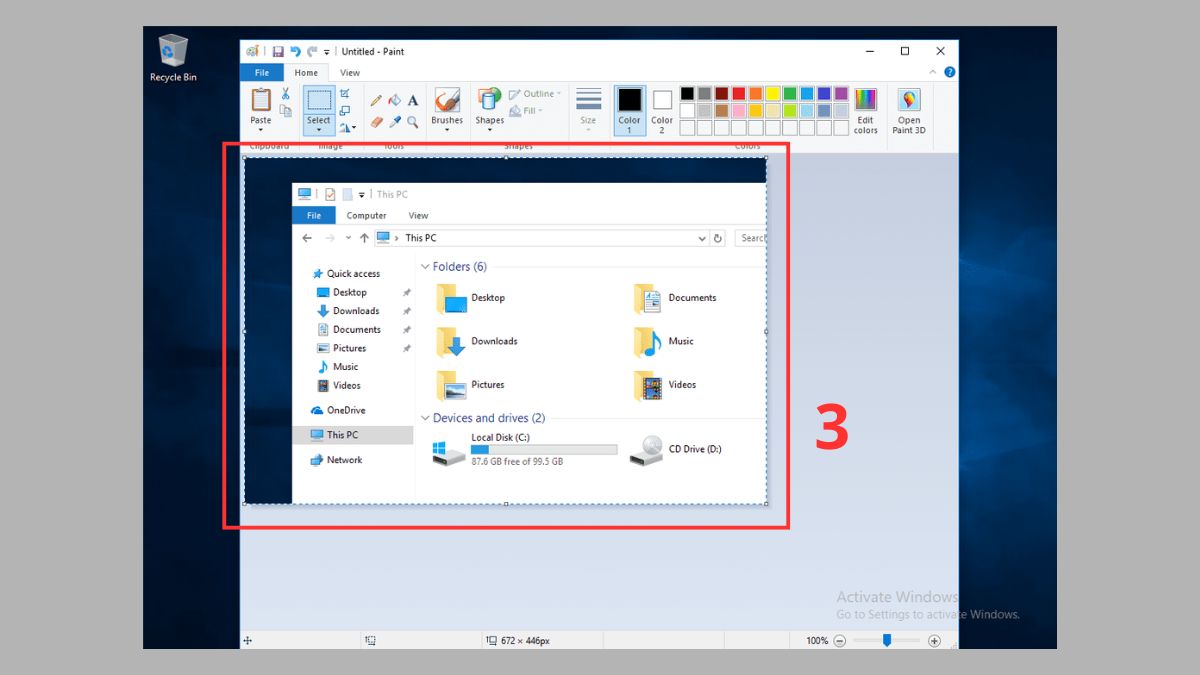The width and height of the screenshot is (1200, 675).
Task: Click the Save icon in Paint's title bar
Action: coord(278,51)
